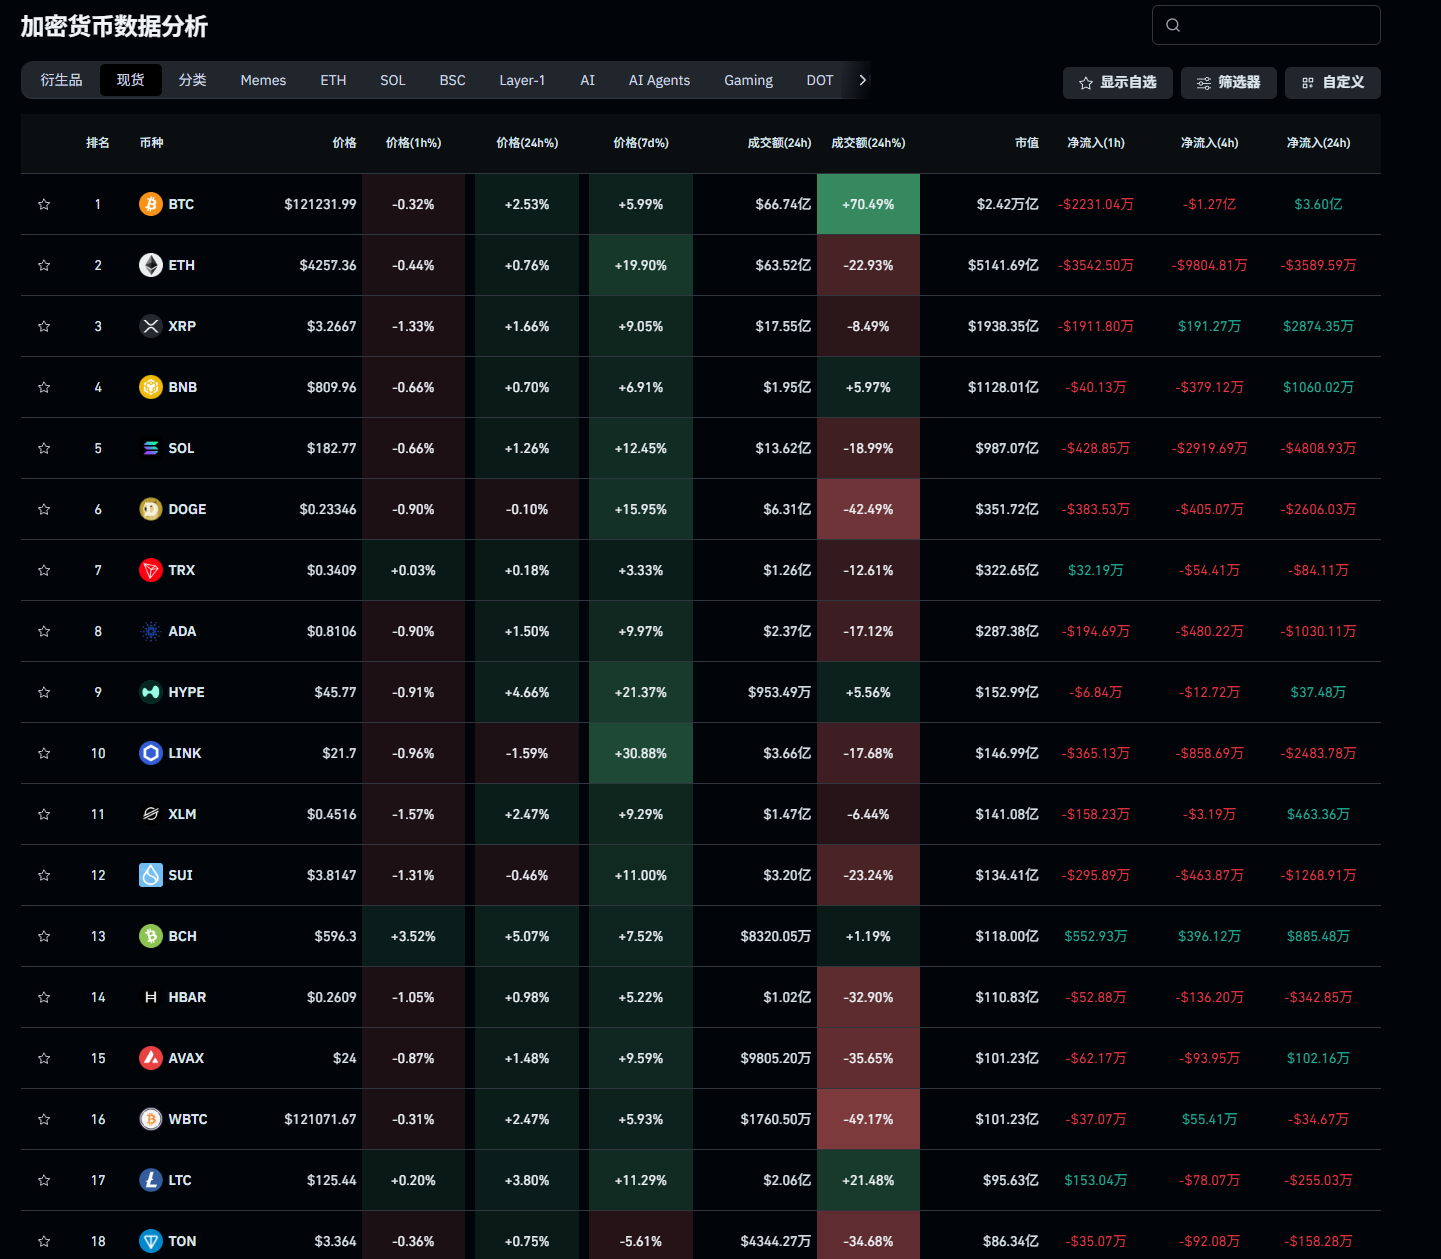Switch to the 衍生品 tab
Screen dimensions: 1441x1259
coord(61,80)
